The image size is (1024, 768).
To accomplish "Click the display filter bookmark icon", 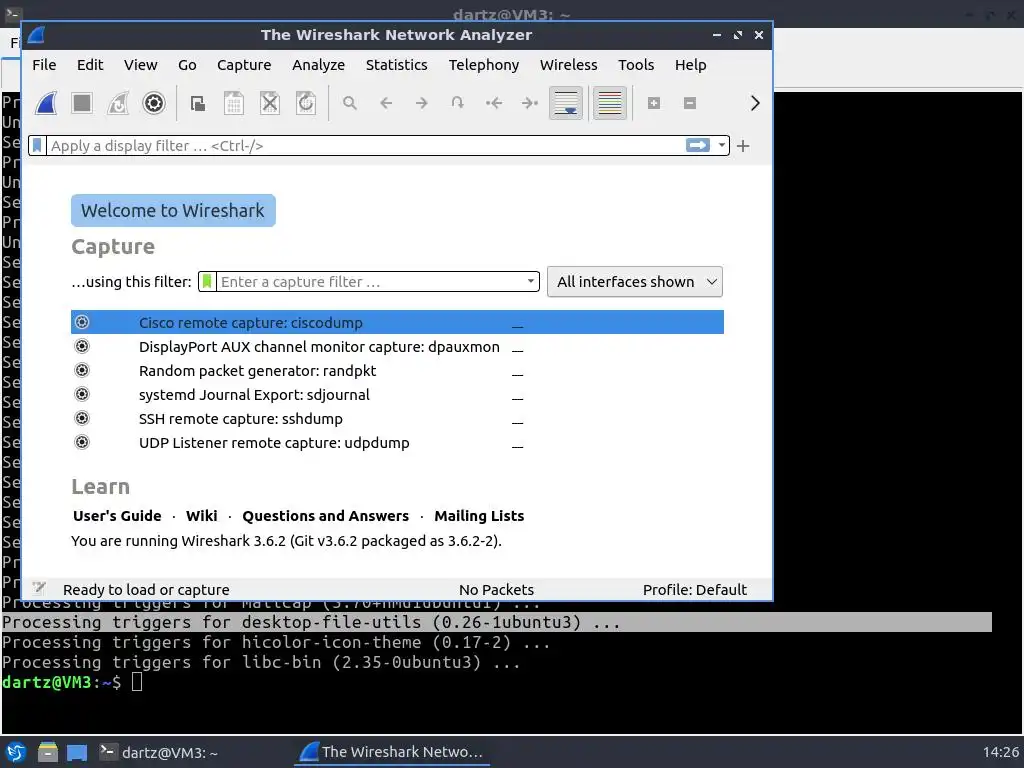I will point(37,146).
